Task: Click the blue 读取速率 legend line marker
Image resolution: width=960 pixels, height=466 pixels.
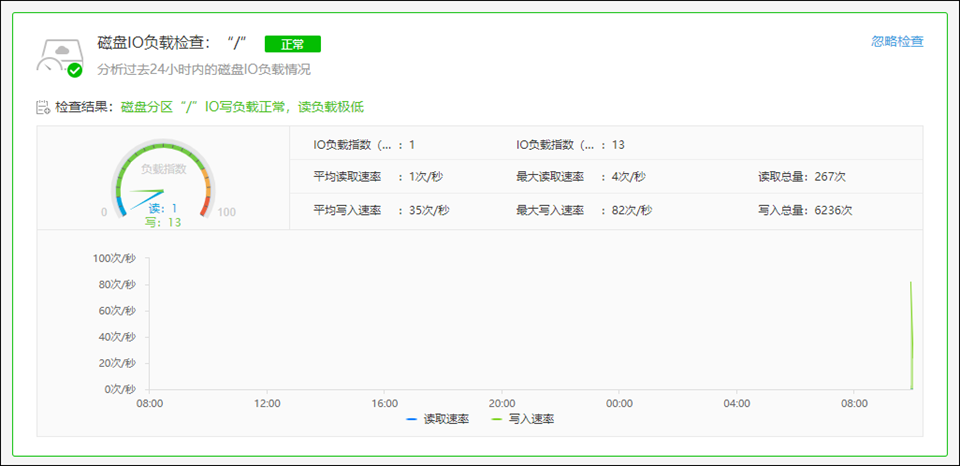Action: pyautogui.click(x=413, y=419)
